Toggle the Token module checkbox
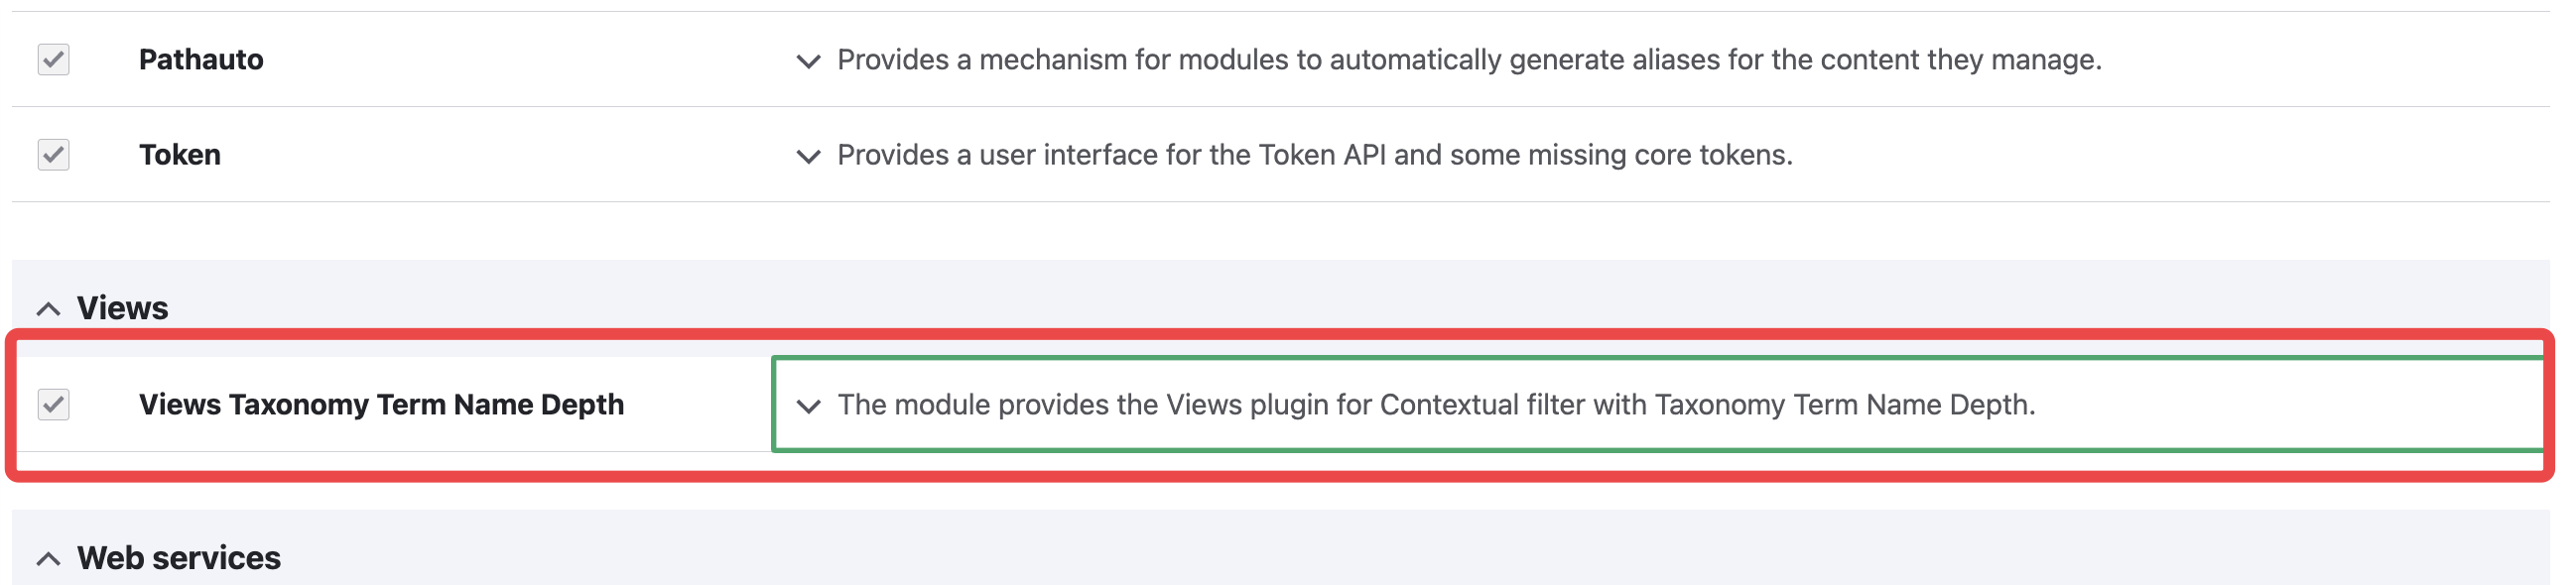The width and height of the screenshot is (2576, 585). click(x=53, y=155)
